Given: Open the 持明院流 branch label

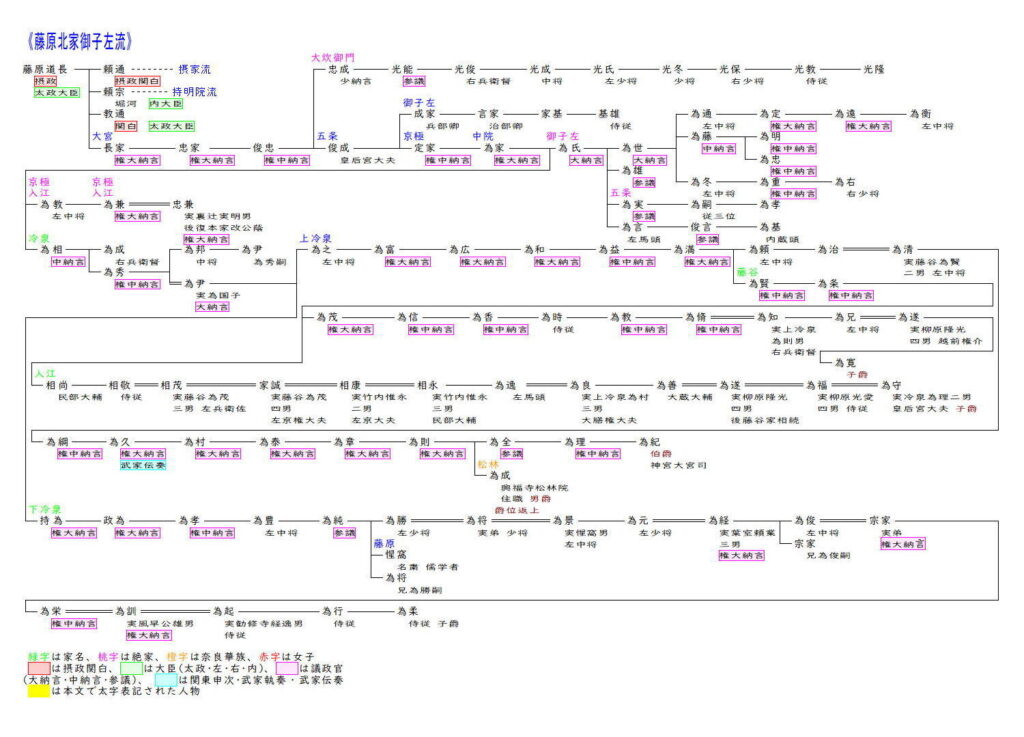Looking at the screenshot, I should pyautogui.click(x=195, y=92).
